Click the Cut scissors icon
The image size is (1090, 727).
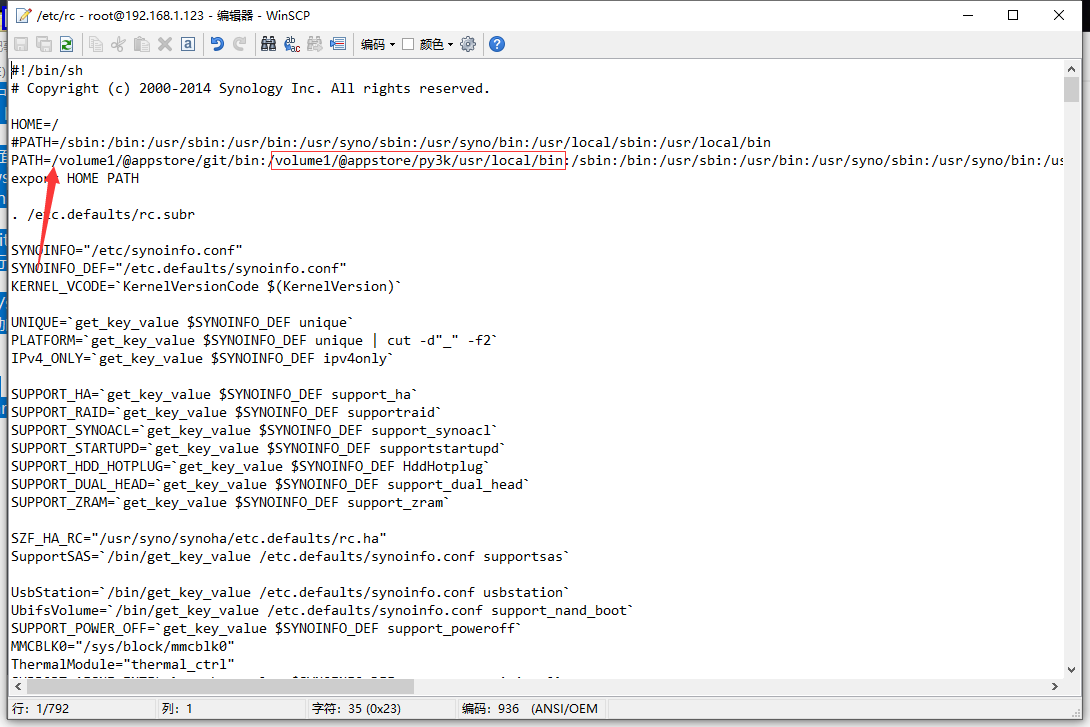119,44
